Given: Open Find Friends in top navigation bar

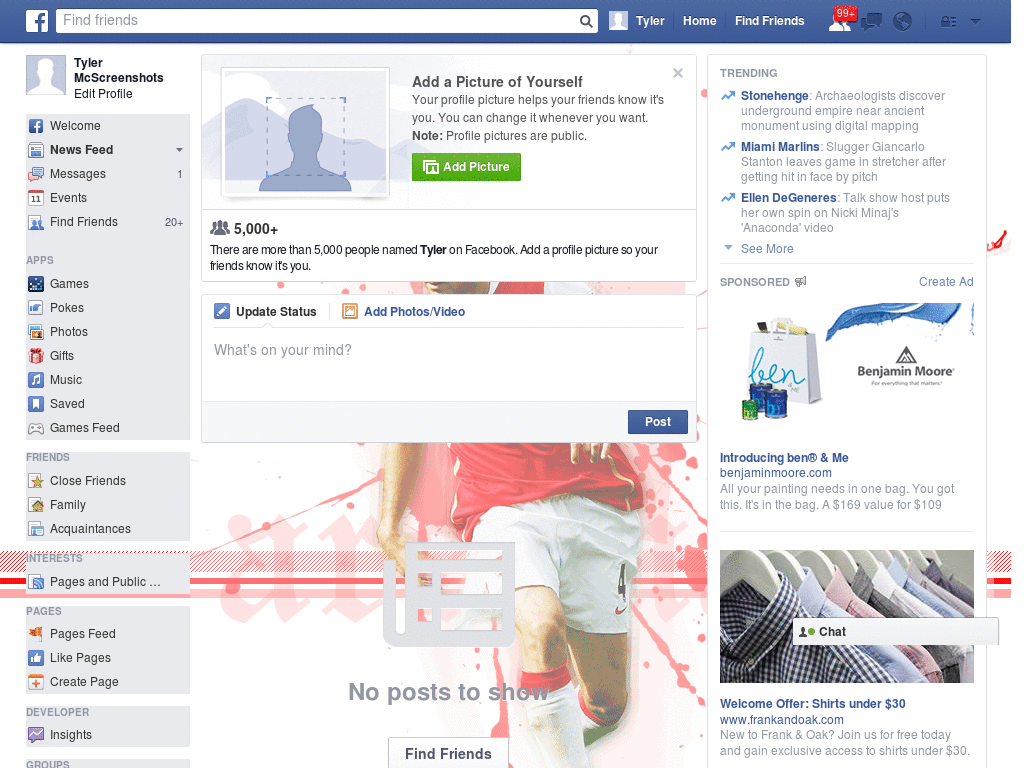Looking at the screenshot, I should pyautogui.click(x=769, y=21).
